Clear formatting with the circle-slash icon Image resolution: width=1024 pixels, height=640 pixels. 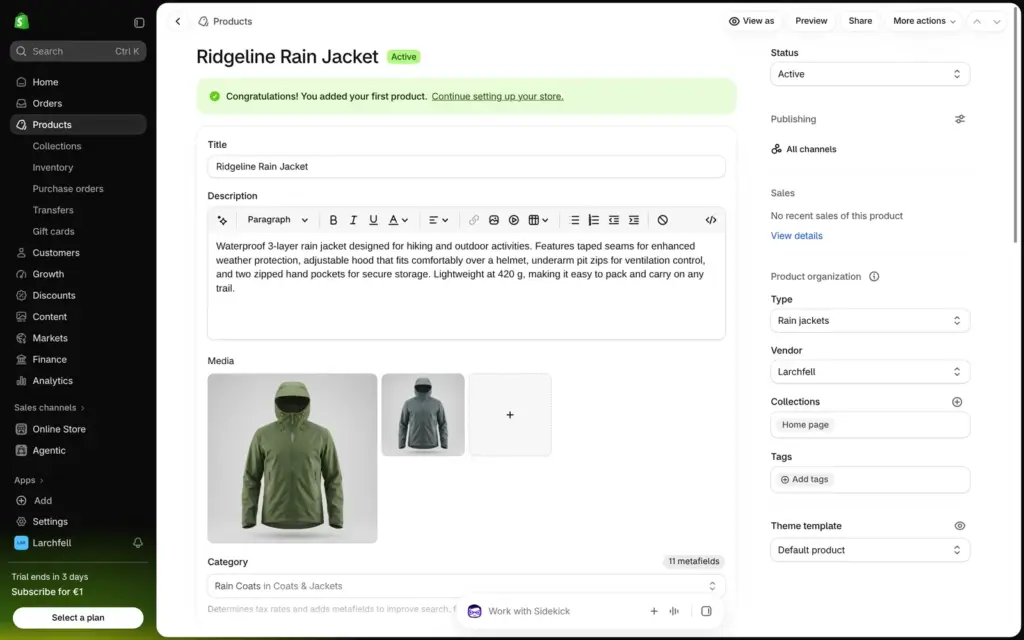(663, 220)
